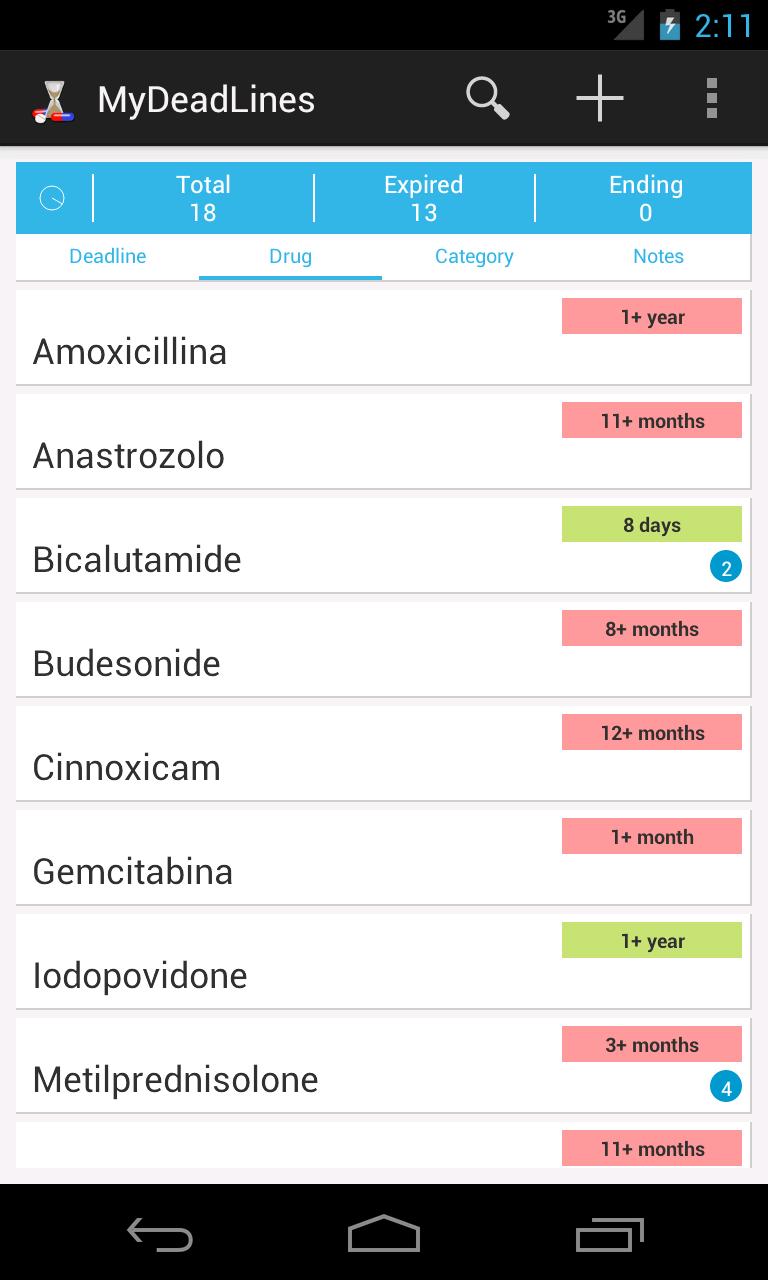Switch to the Deadline tab

pyautogui.click(x=108, y=257)
